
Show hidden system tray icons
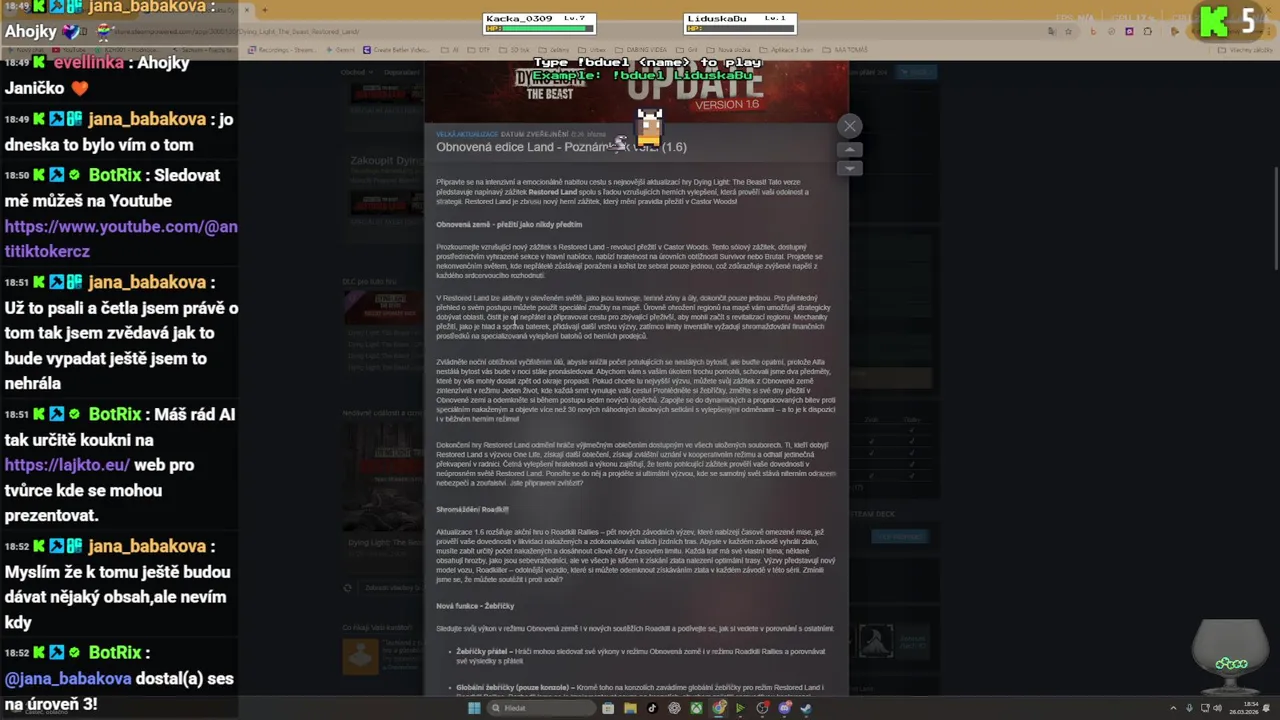tap(1173, 708)
